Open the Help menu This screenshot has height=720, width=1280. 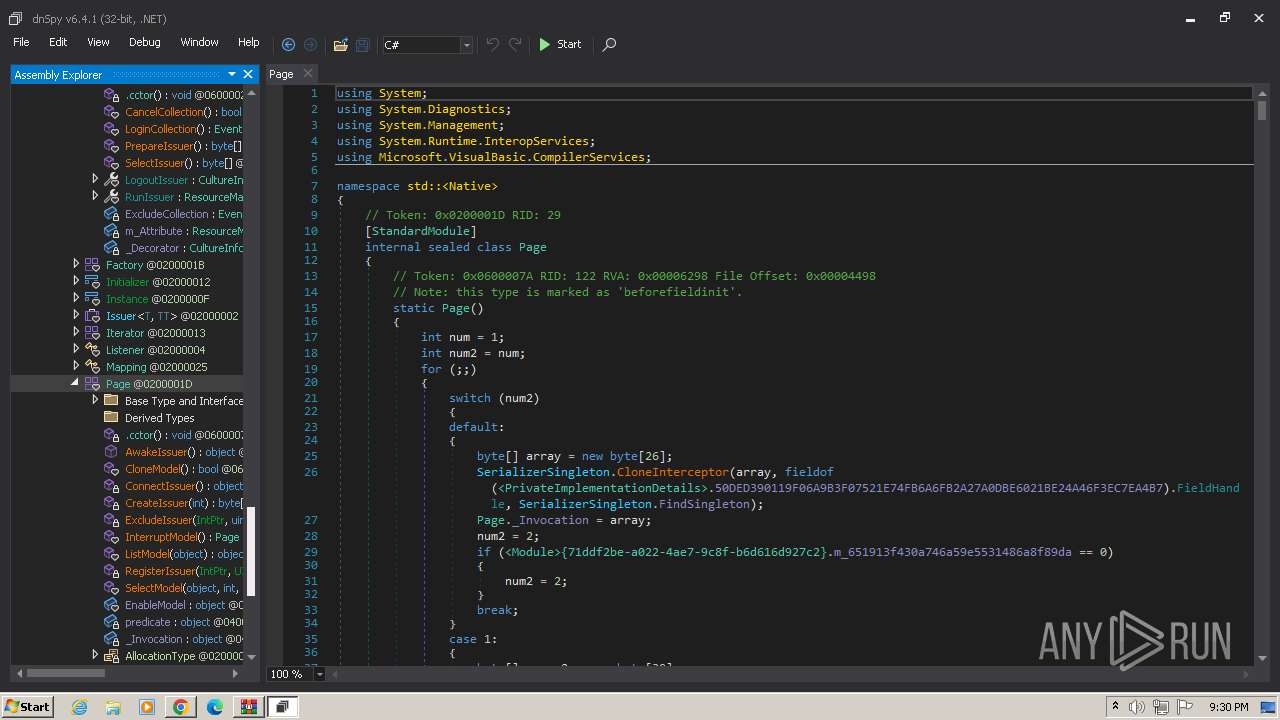[248, 42]
